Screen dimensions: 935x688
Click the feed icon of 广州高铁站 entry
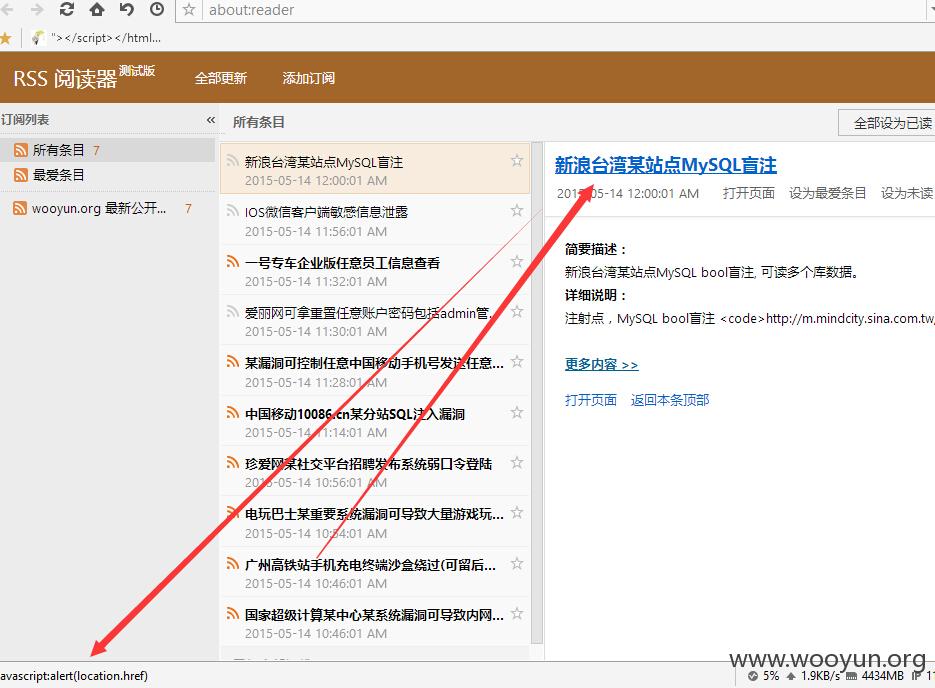click(x=233, y=563)
